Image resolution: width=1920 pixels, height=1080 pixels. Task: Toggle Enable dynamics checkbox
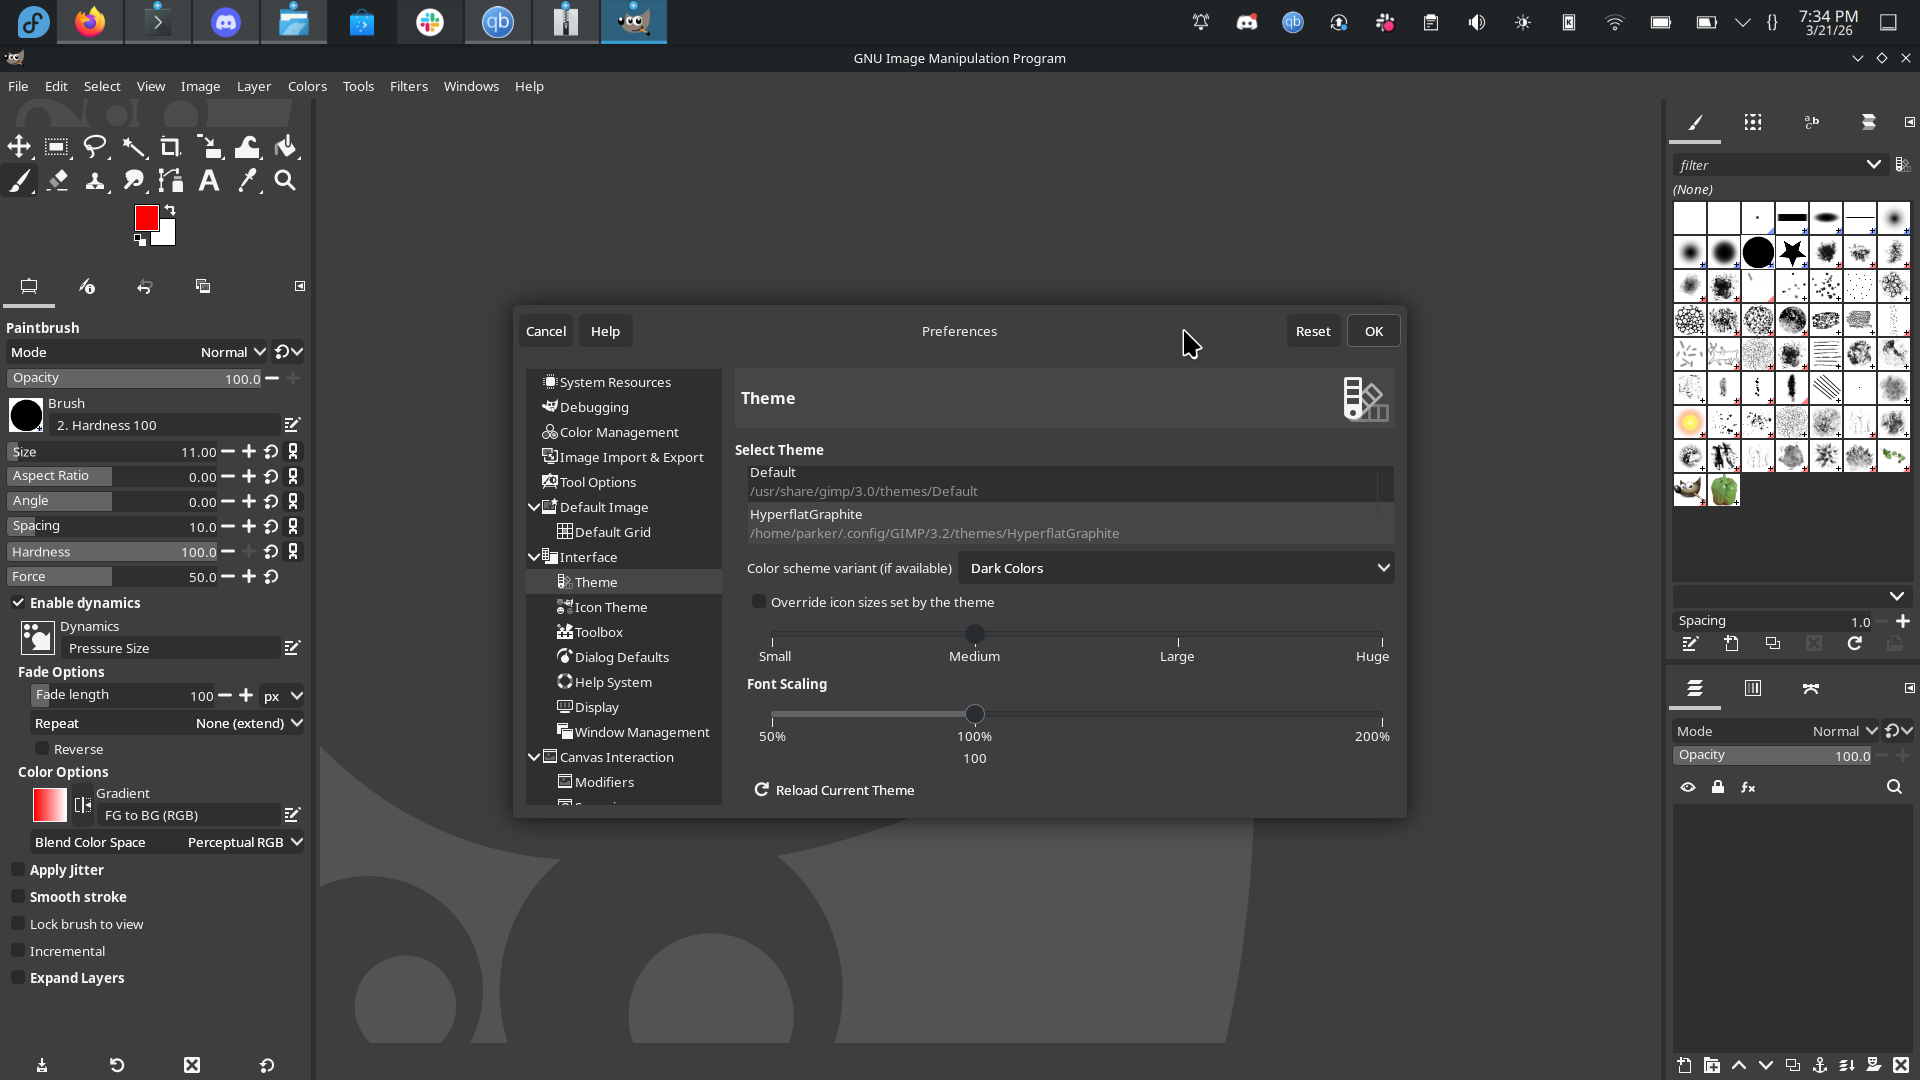18,603
